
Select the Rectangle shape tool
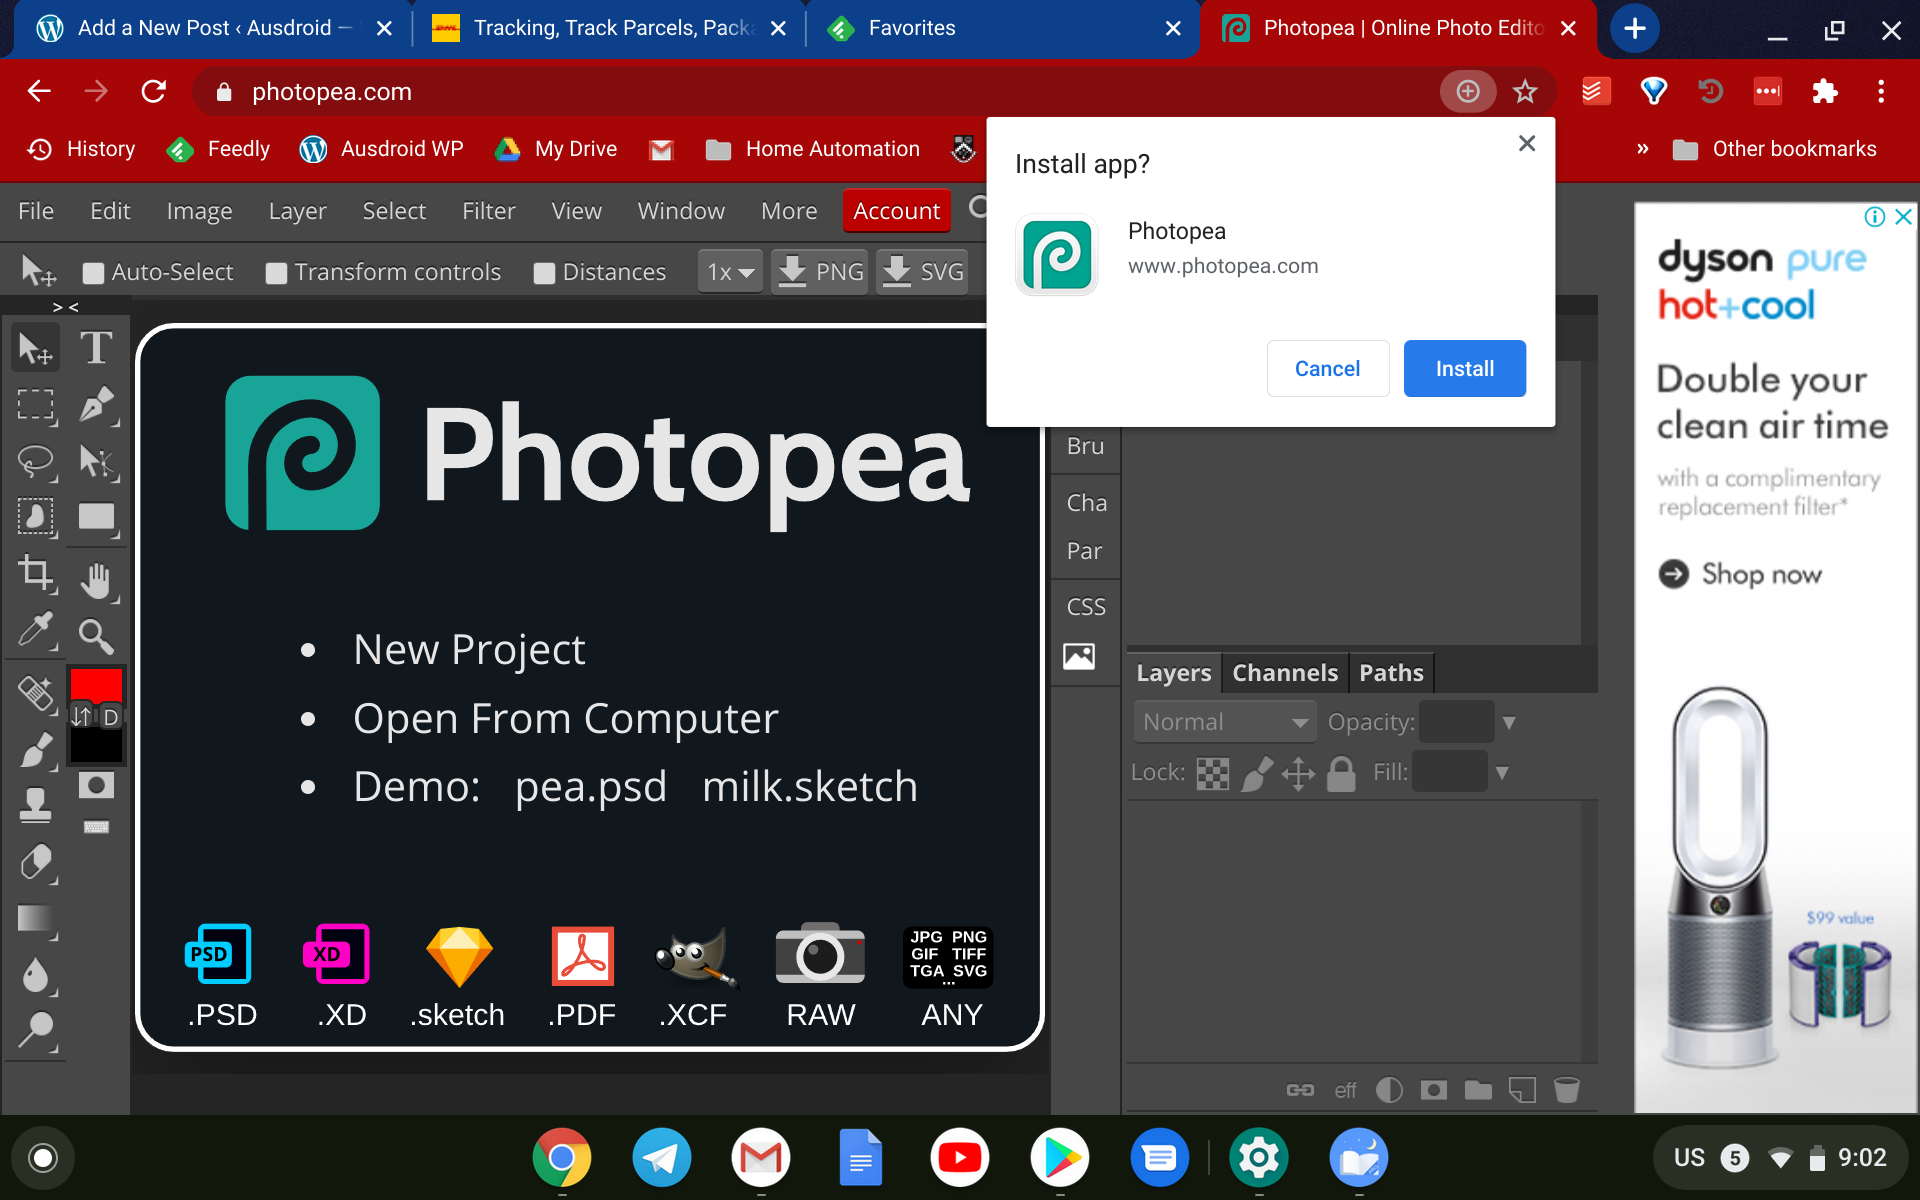96,517
